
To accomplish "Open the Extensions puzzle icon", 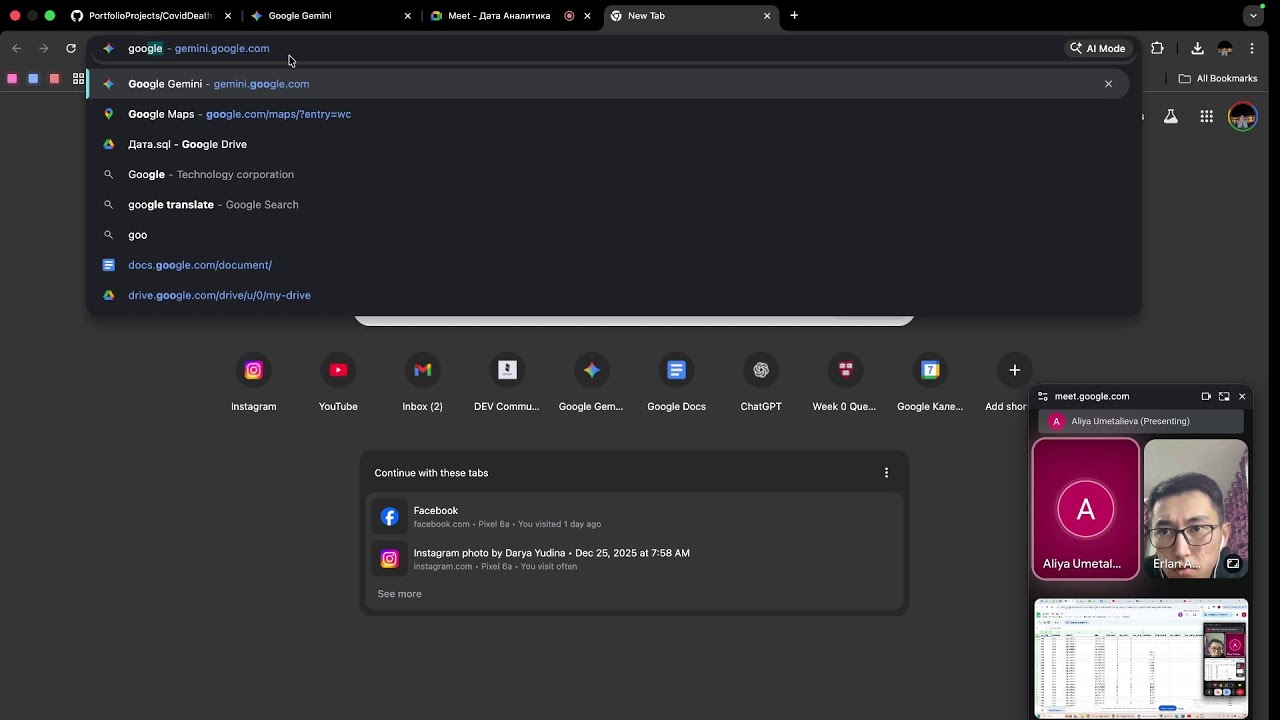I will [1158, 48].
